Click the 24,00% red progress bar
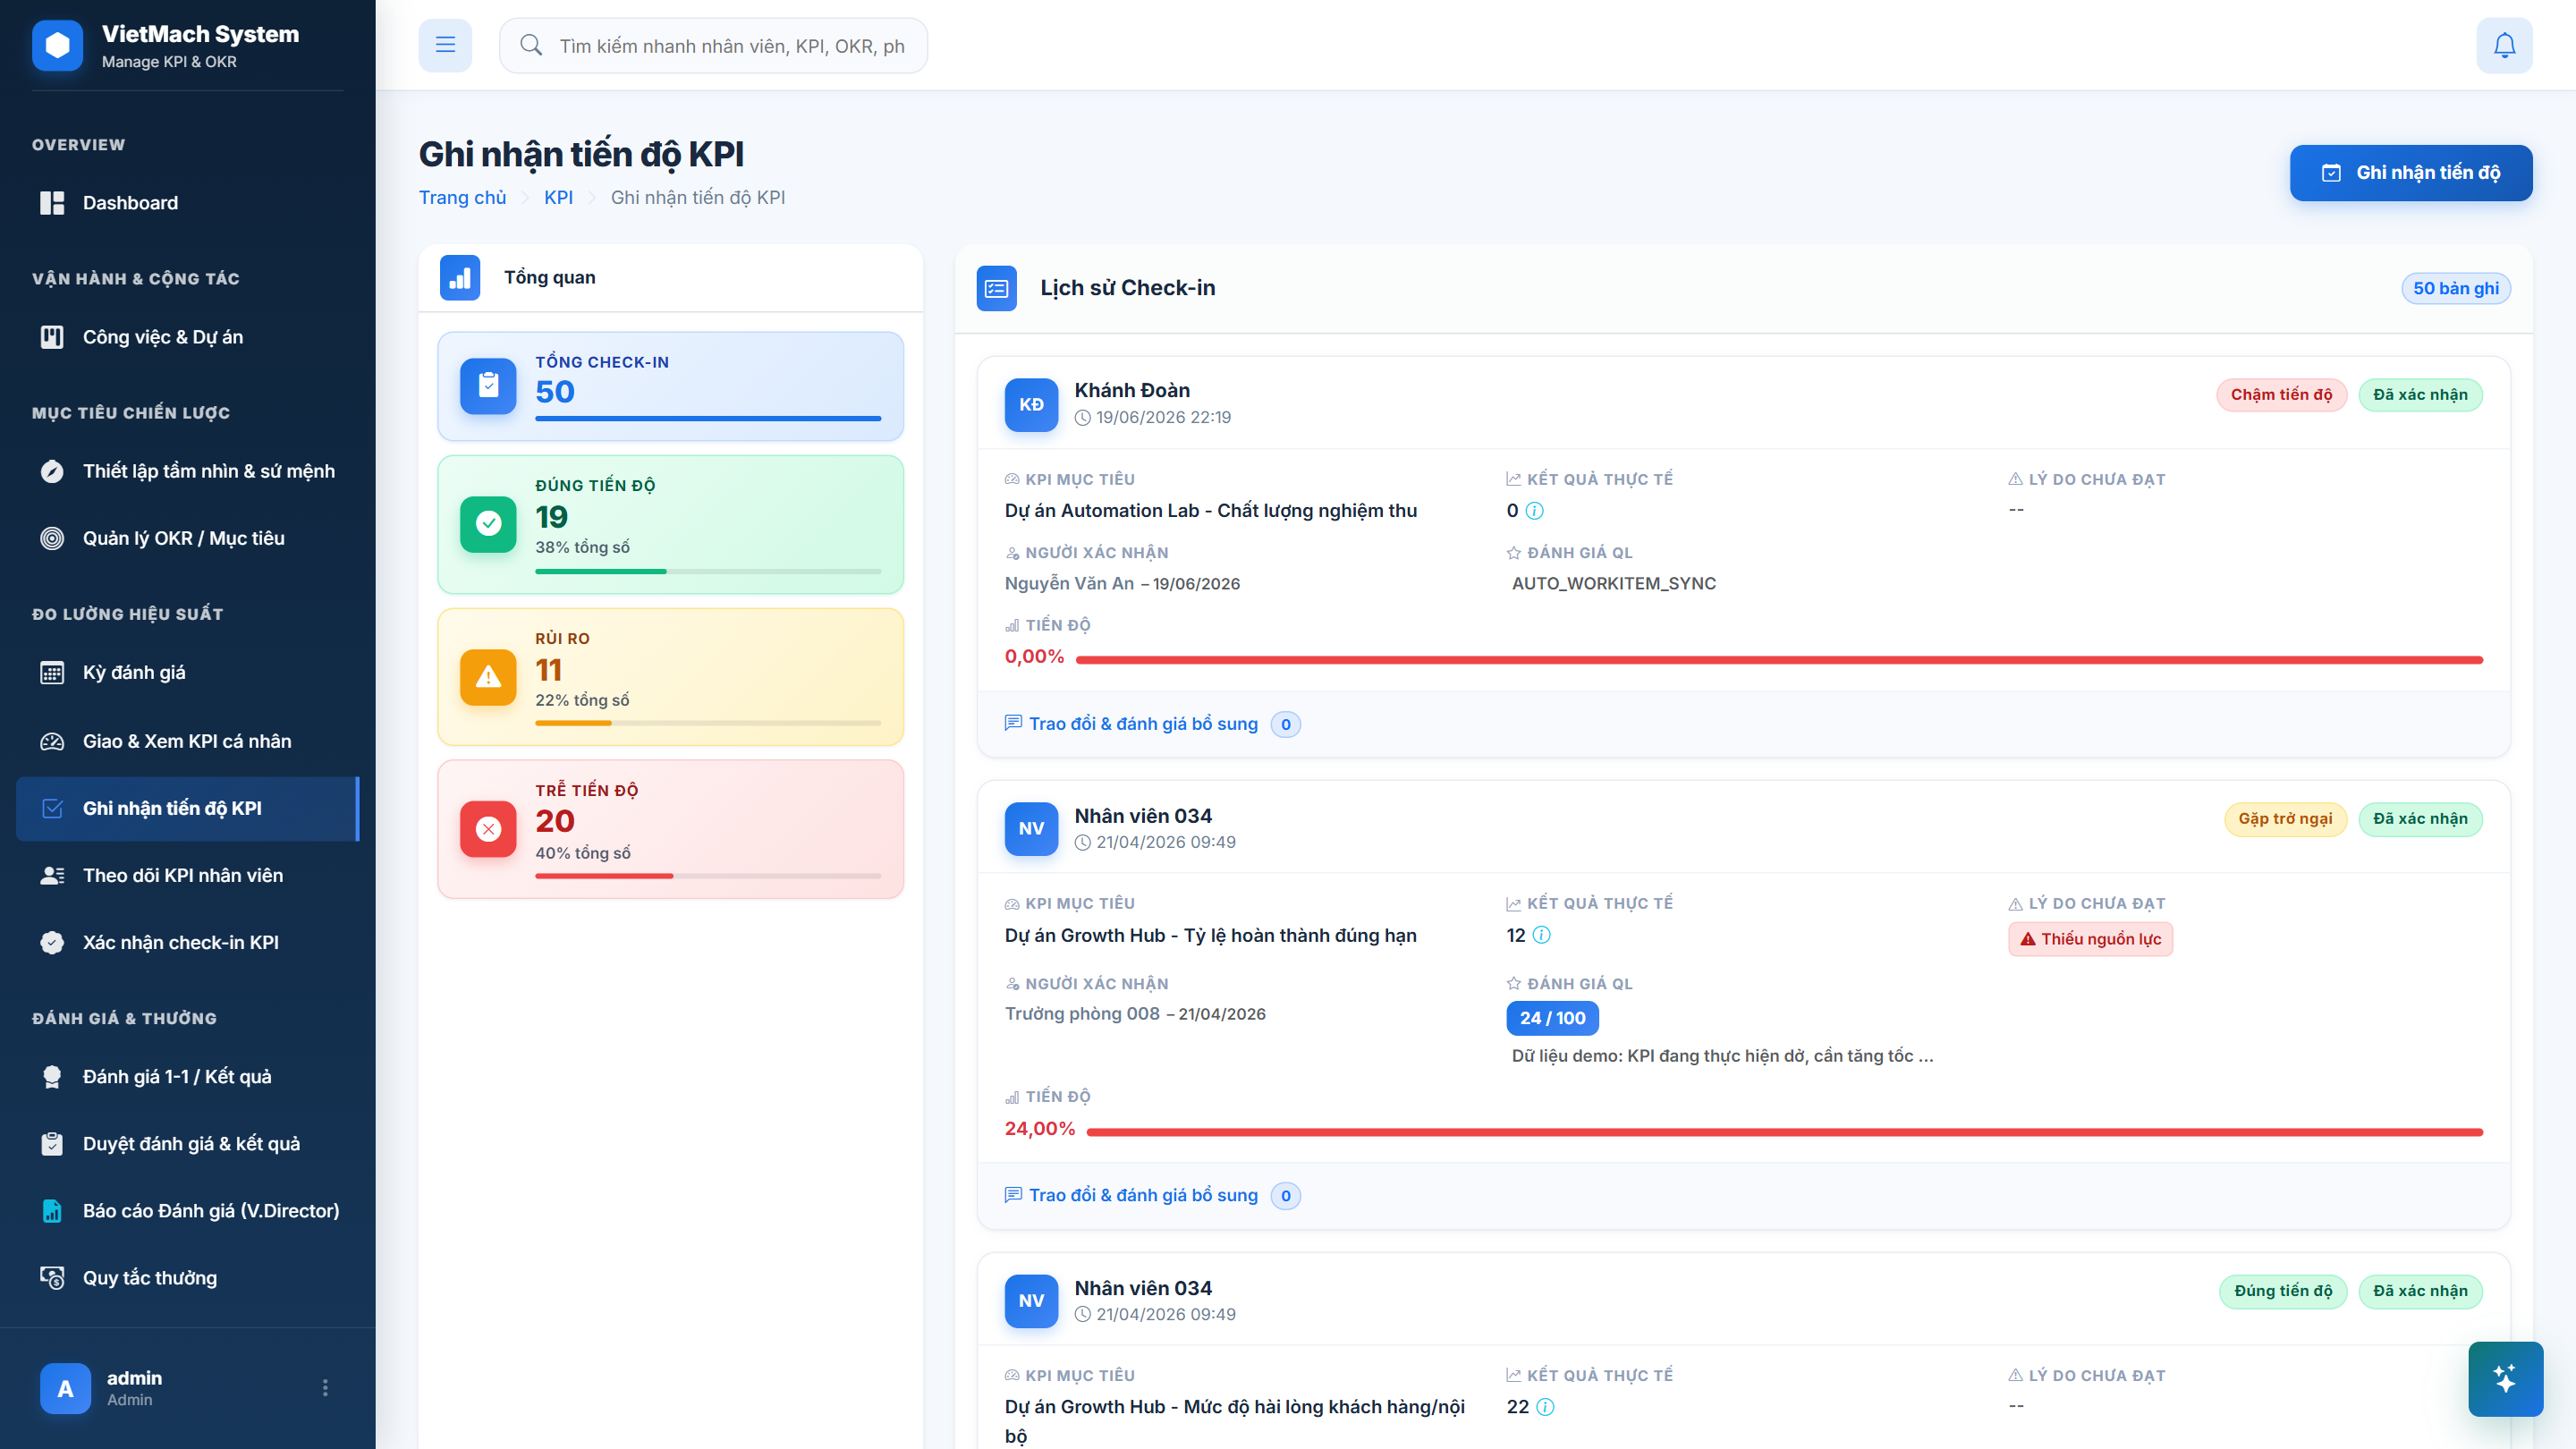This screenshot has height=1449, width=2576. pos(1784,1131)
